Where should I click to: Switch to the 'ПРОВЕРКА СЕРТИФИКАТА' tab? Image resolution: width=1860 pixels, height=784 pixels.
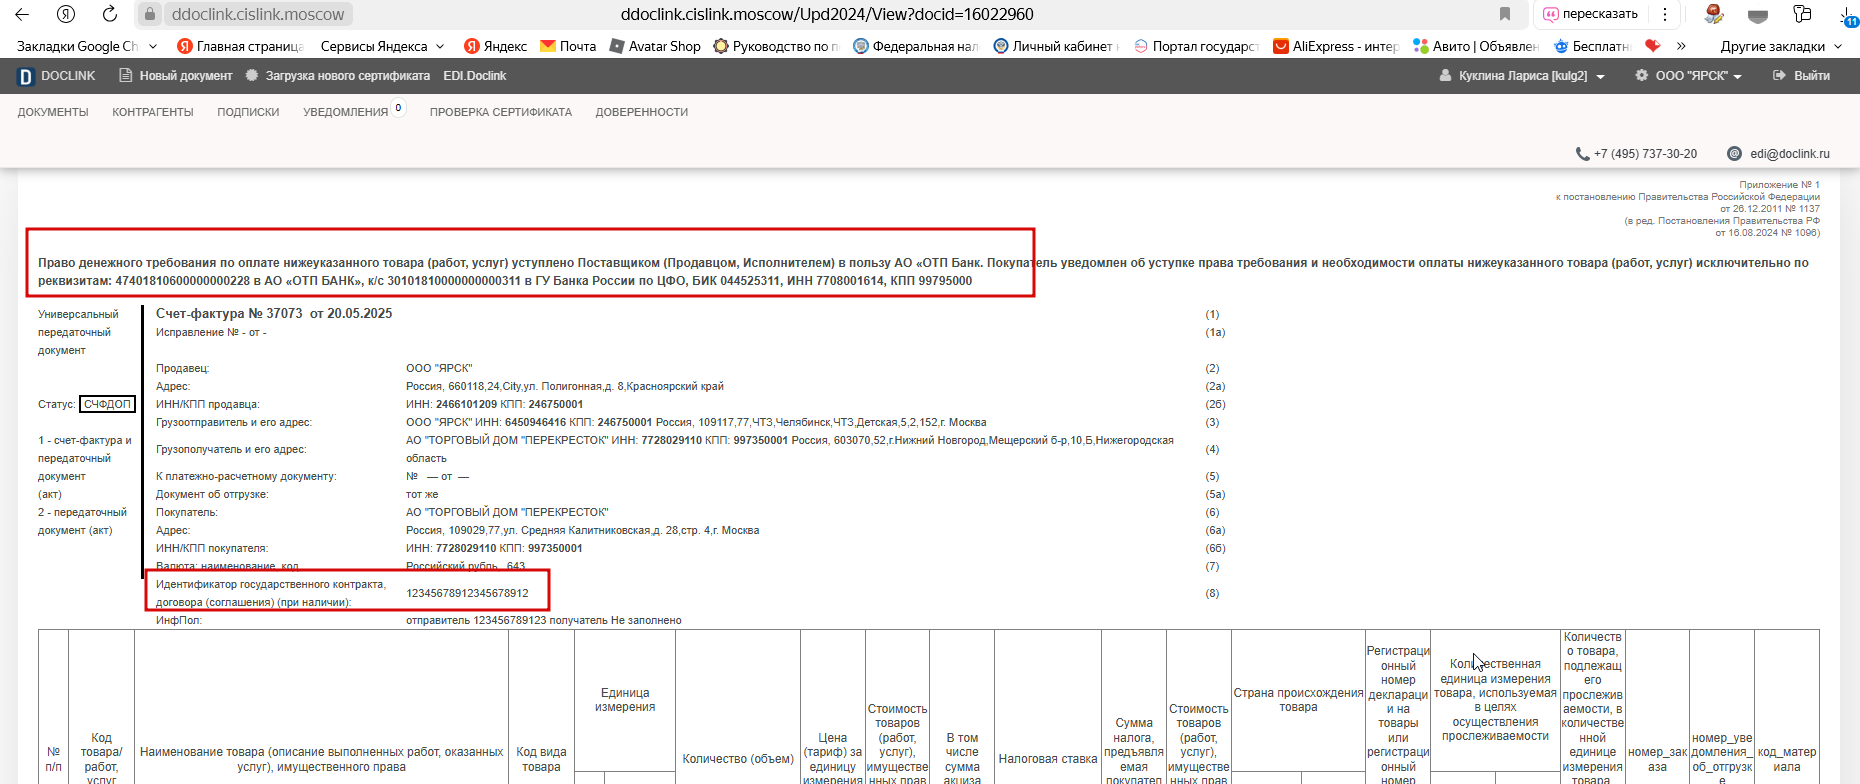(x=501, y=112)
